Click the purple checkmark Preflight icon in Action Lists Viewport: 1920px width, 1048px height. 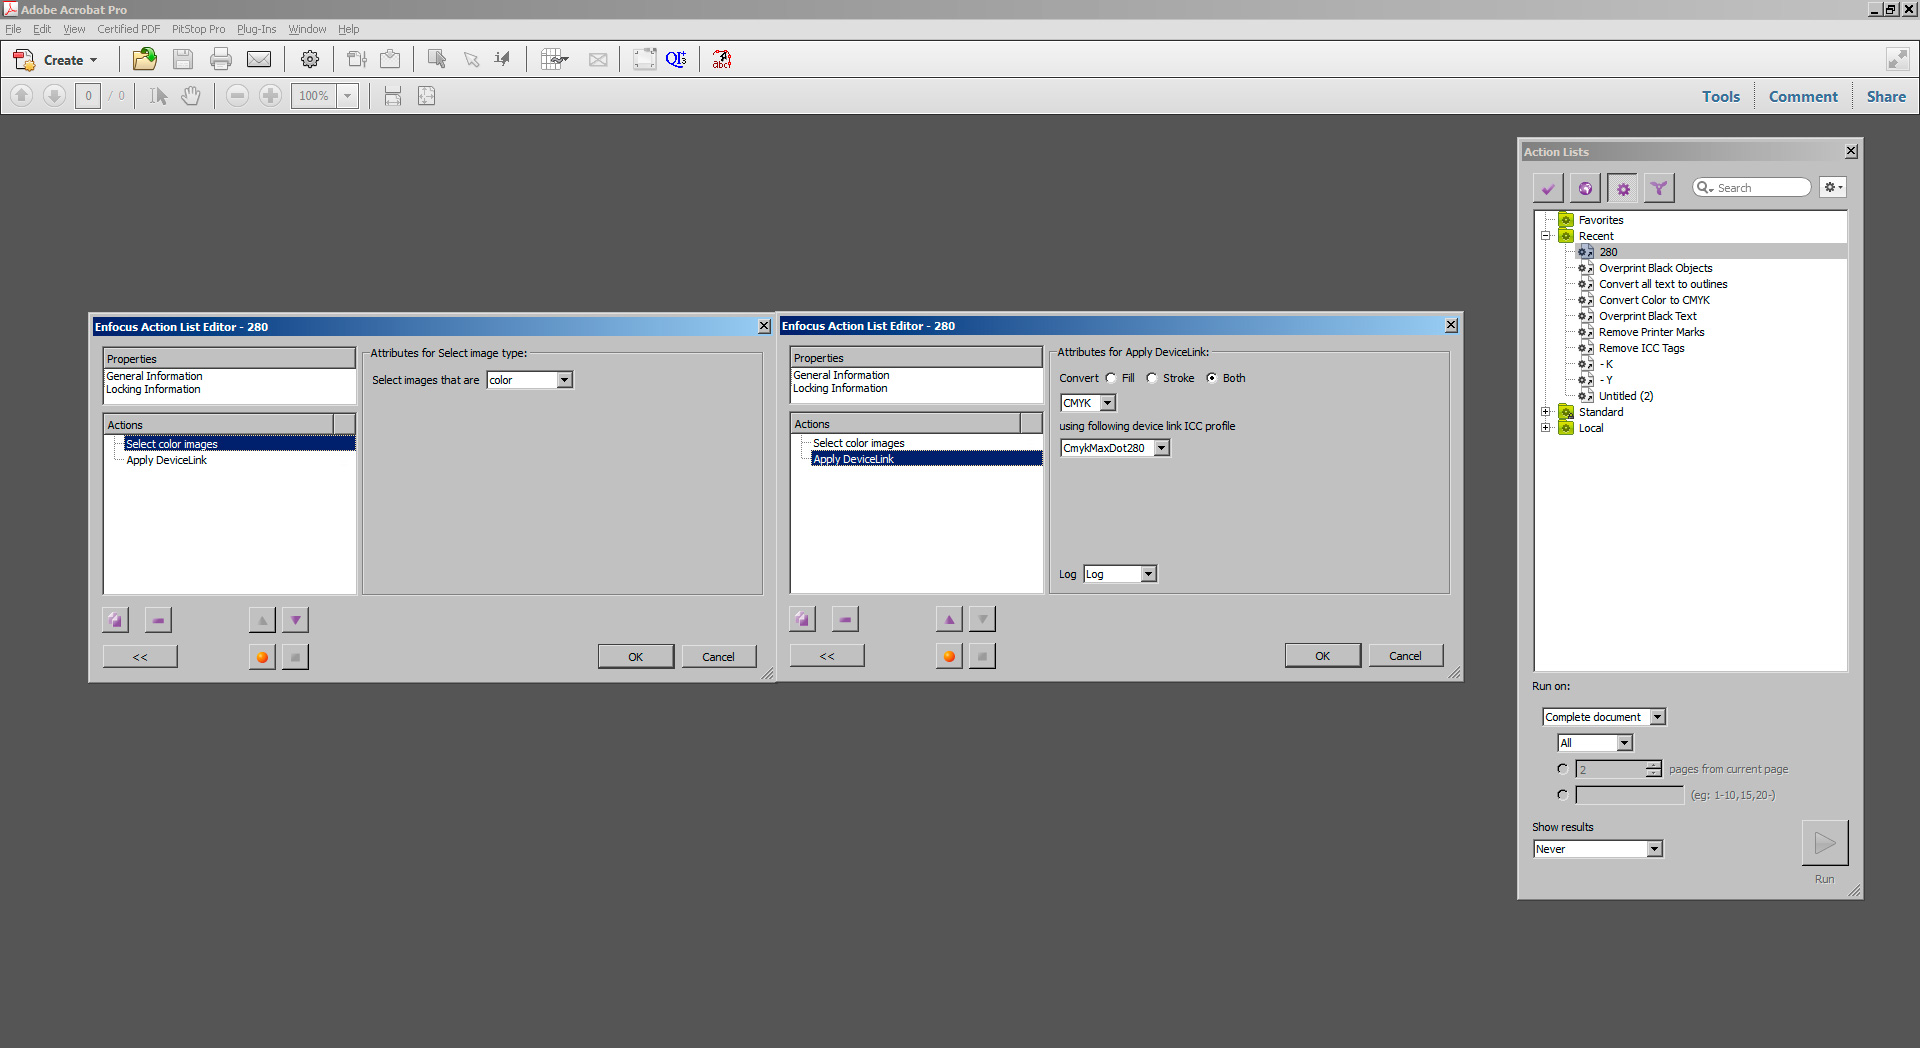(1548, 188)
